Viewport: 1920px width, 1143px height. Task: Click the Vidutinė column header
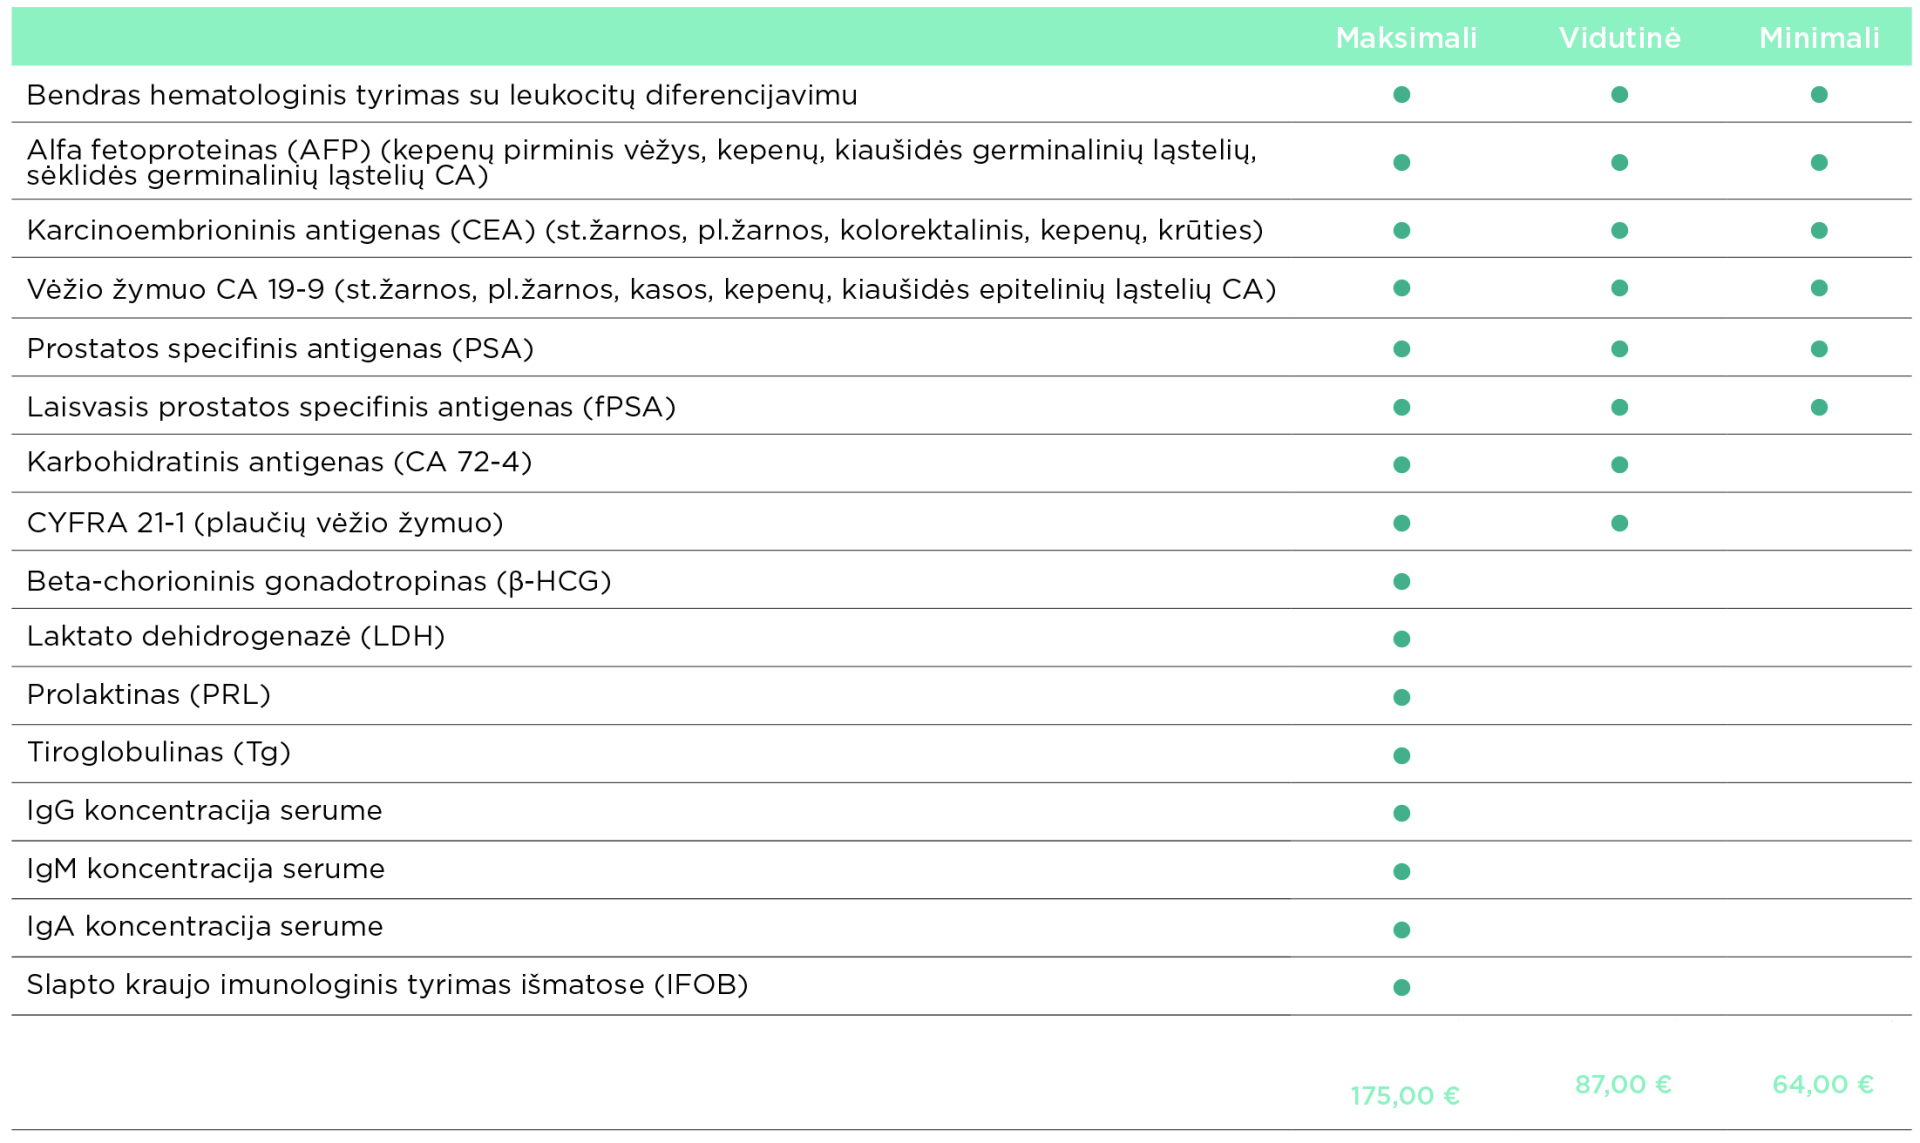click(1619, 38)
